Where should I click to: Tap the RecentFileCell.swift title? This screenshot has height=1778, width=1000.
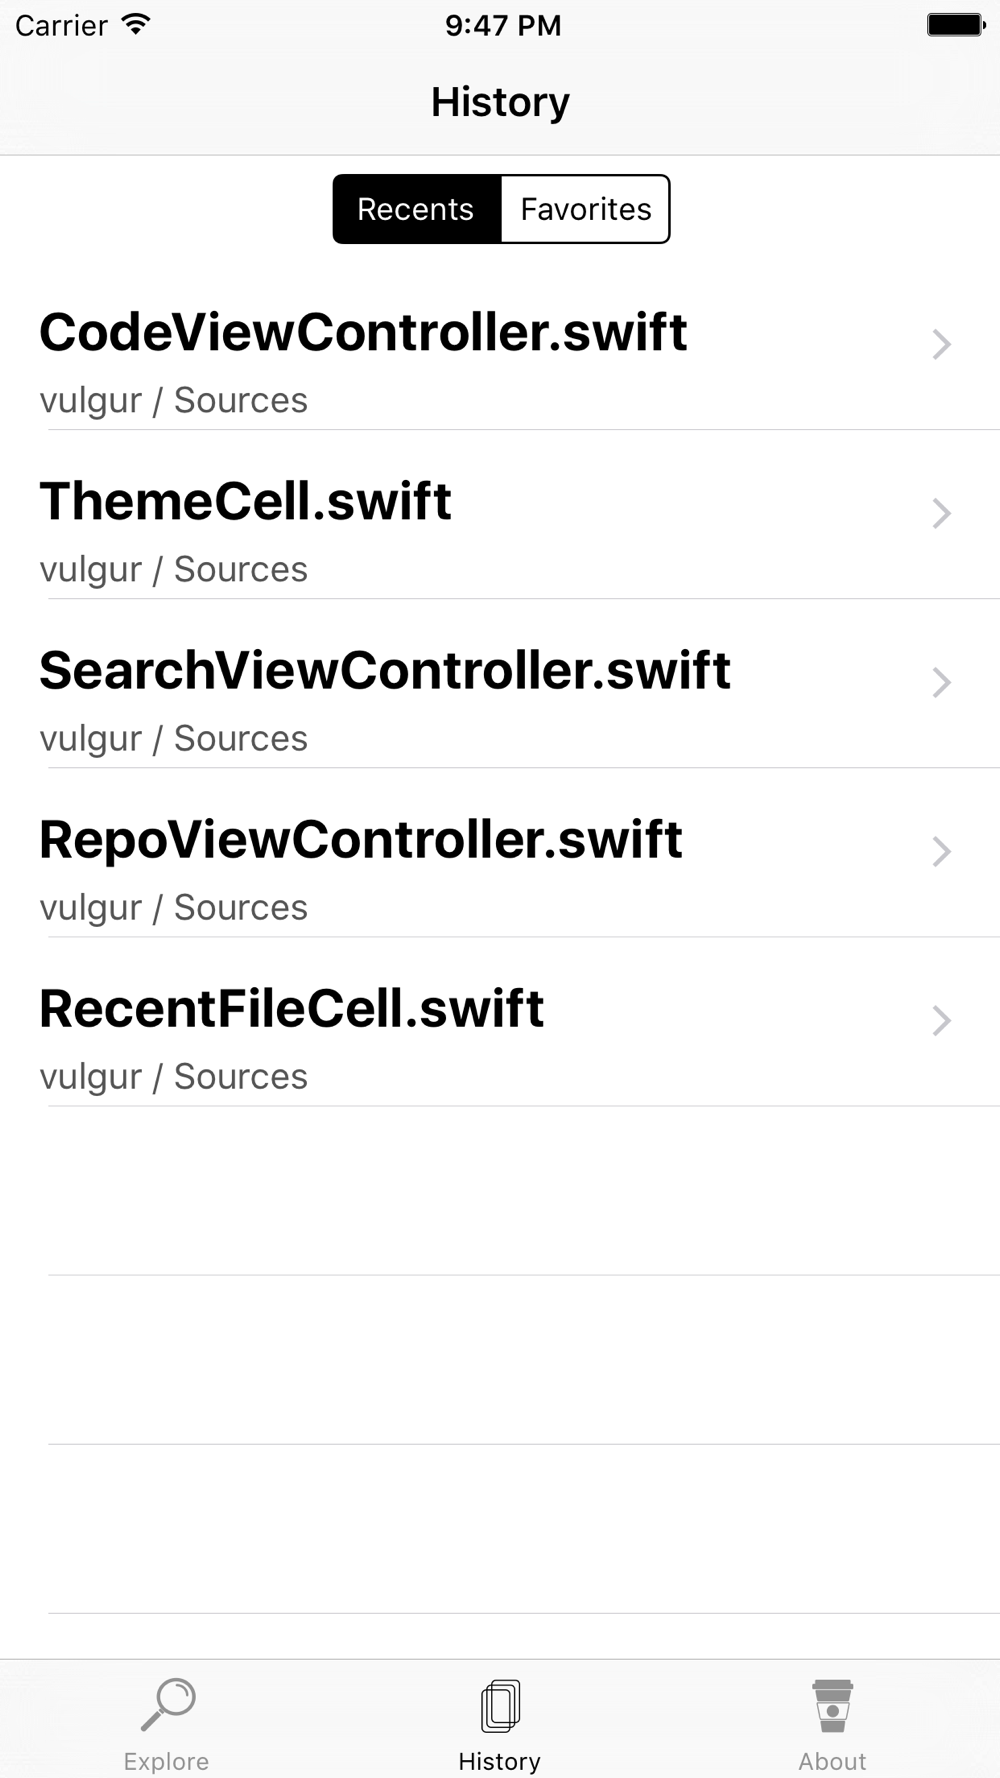coord(291,1008)
